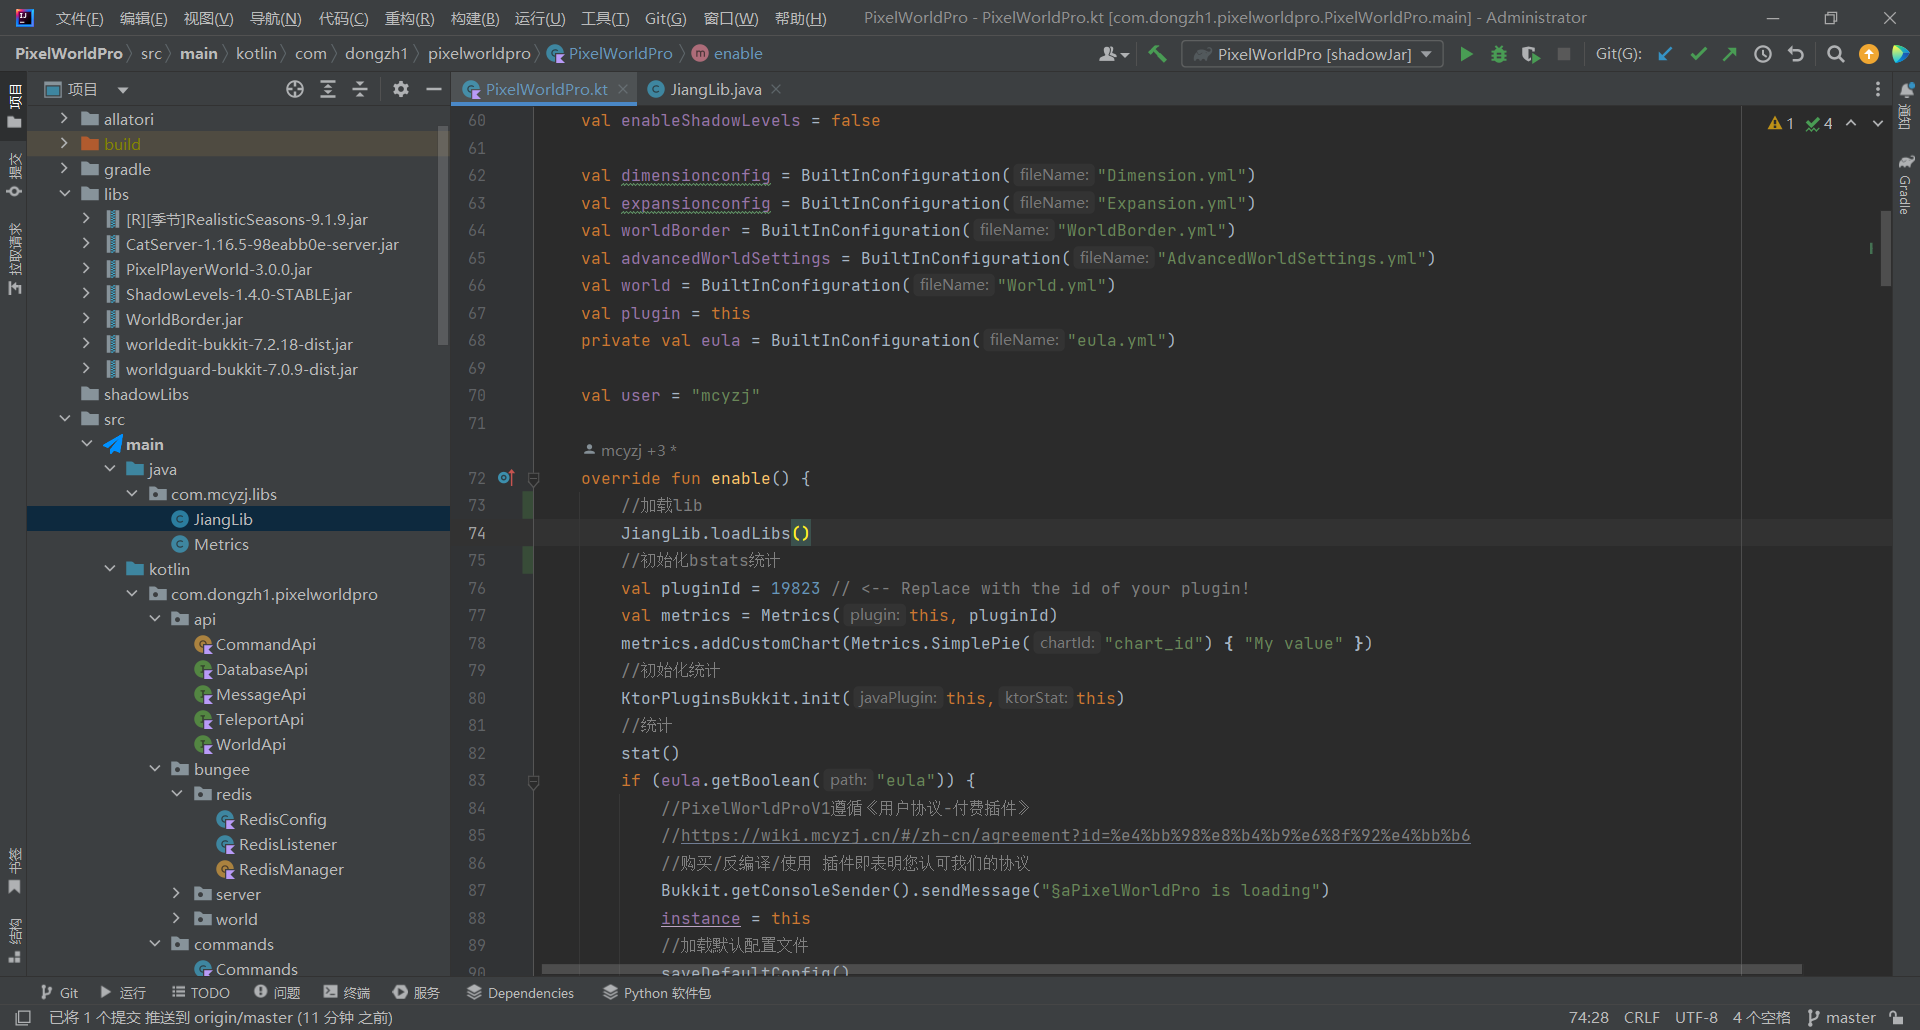1920x1030 pixels.
Task: Collapse the commands package
Action: [x=155, y=943]
